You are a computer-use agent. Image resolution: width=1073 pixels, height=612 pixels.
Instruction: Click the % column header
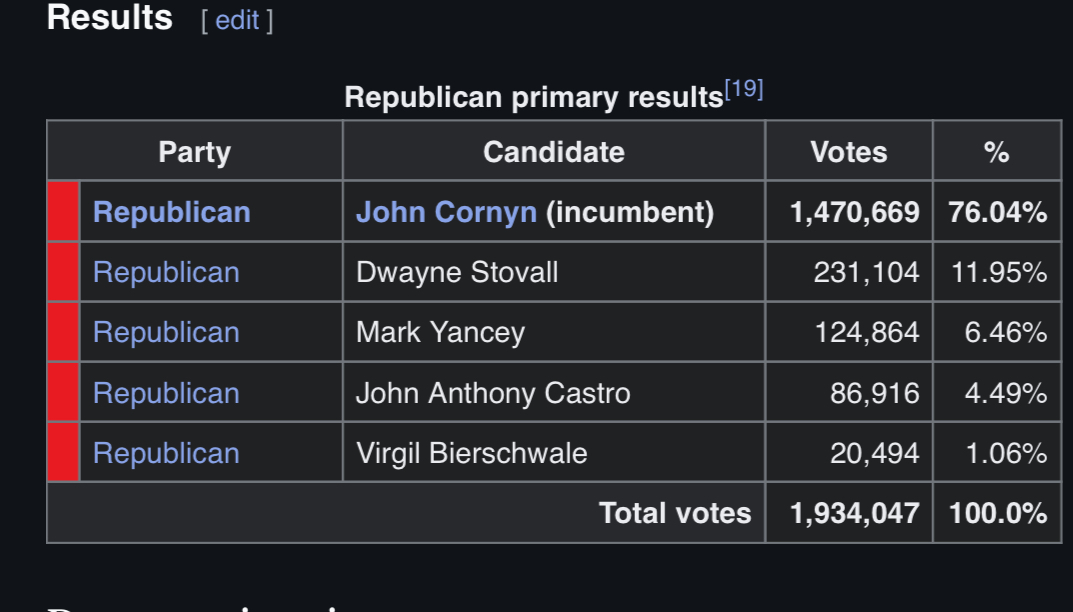(996, 152)
